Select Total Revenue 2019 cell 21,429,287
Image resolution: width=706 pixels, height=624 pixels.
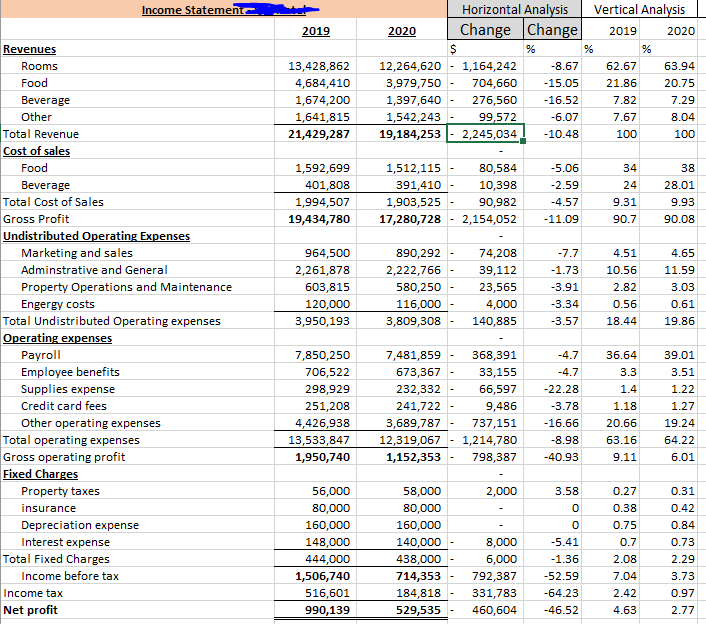tap(319, 134)
